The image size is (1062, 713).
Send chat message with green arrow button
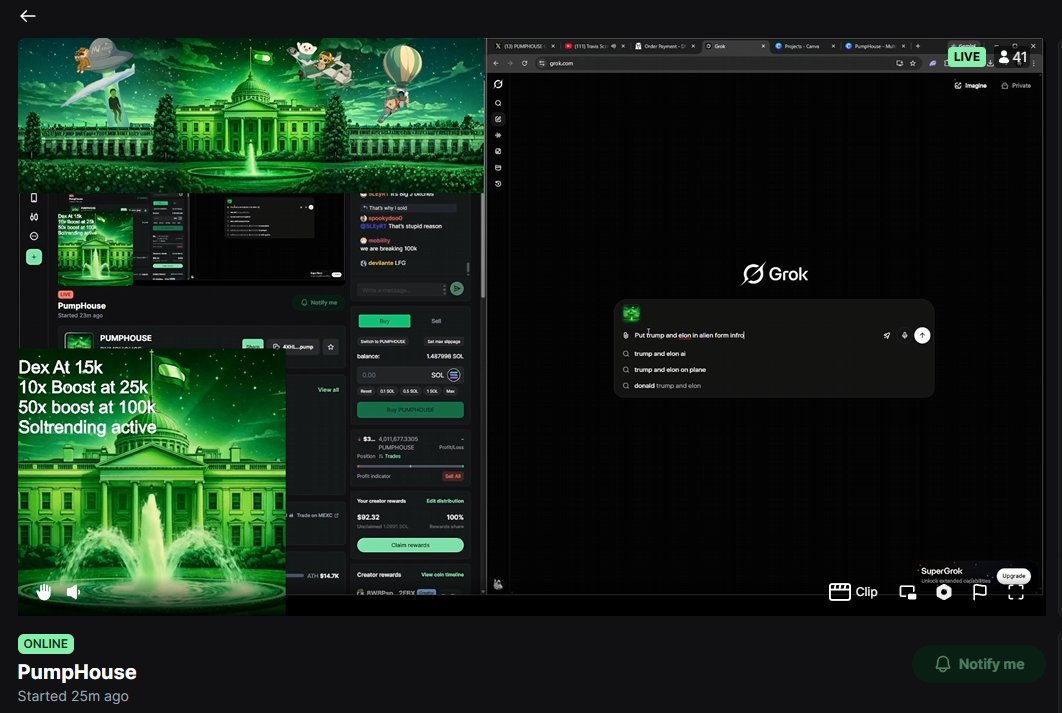click(457, 288)
